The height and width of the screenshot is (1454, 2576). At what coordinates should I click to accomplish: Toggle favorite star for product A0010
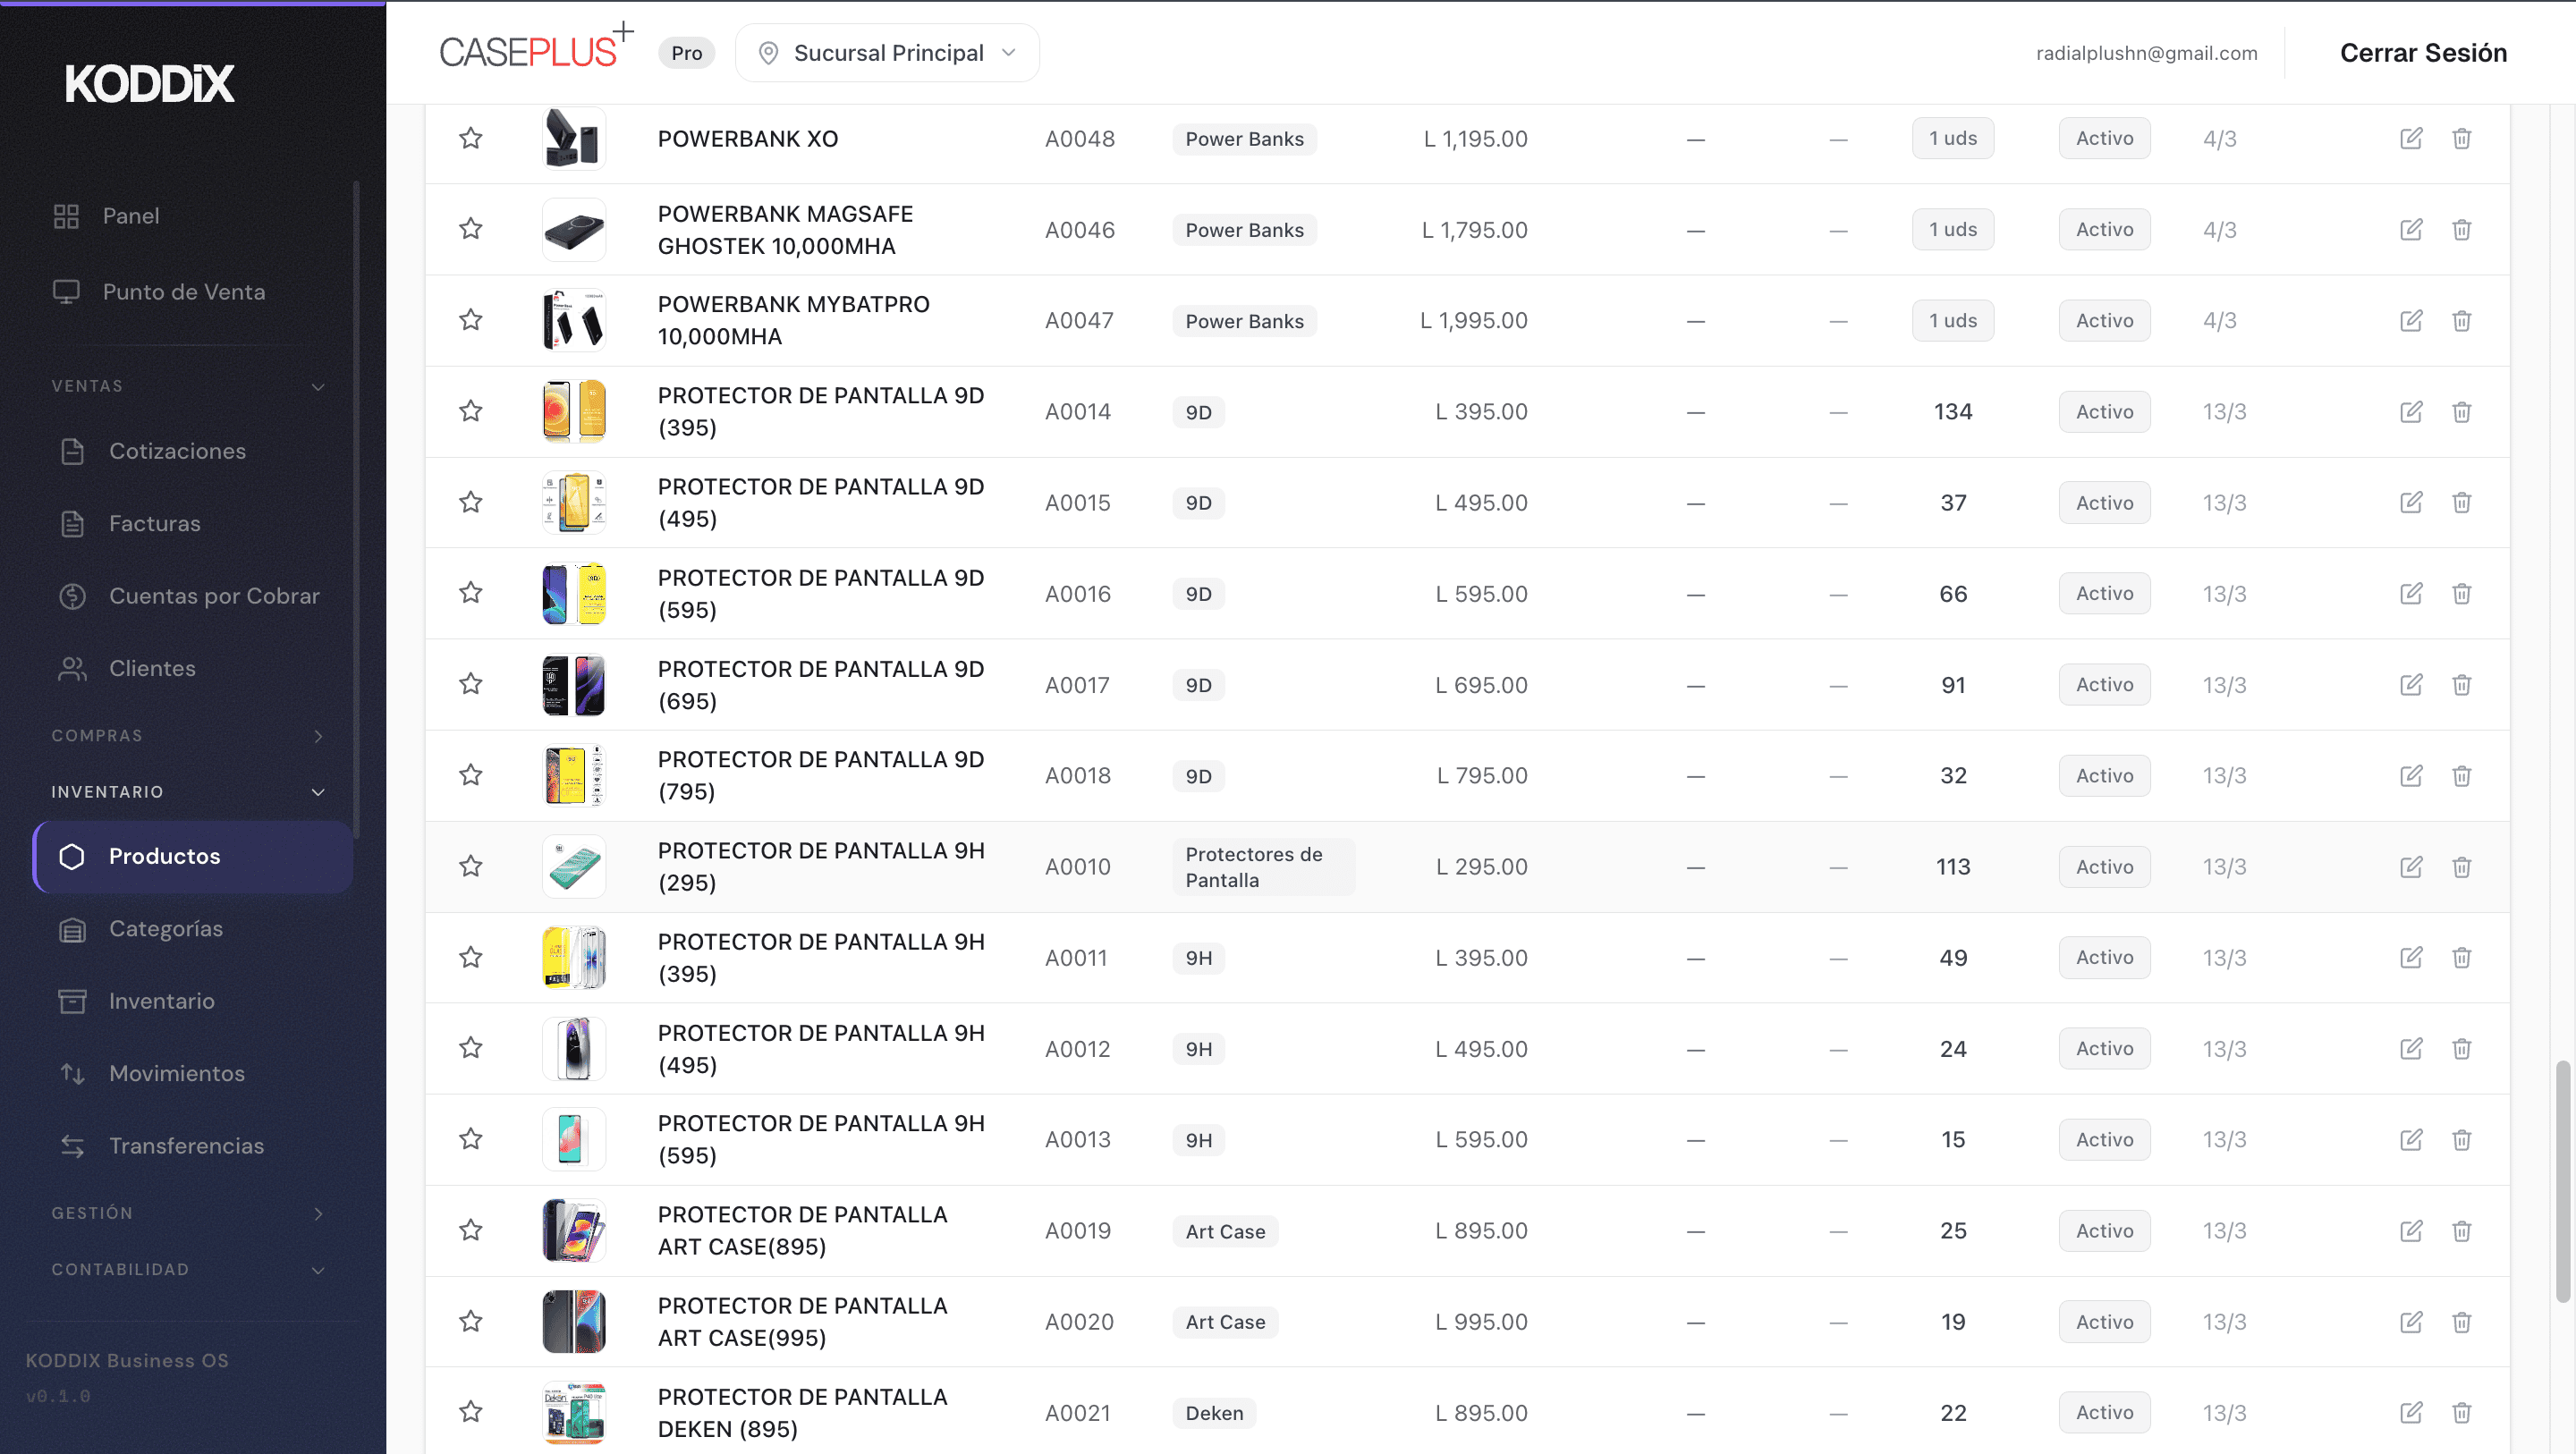471,866
